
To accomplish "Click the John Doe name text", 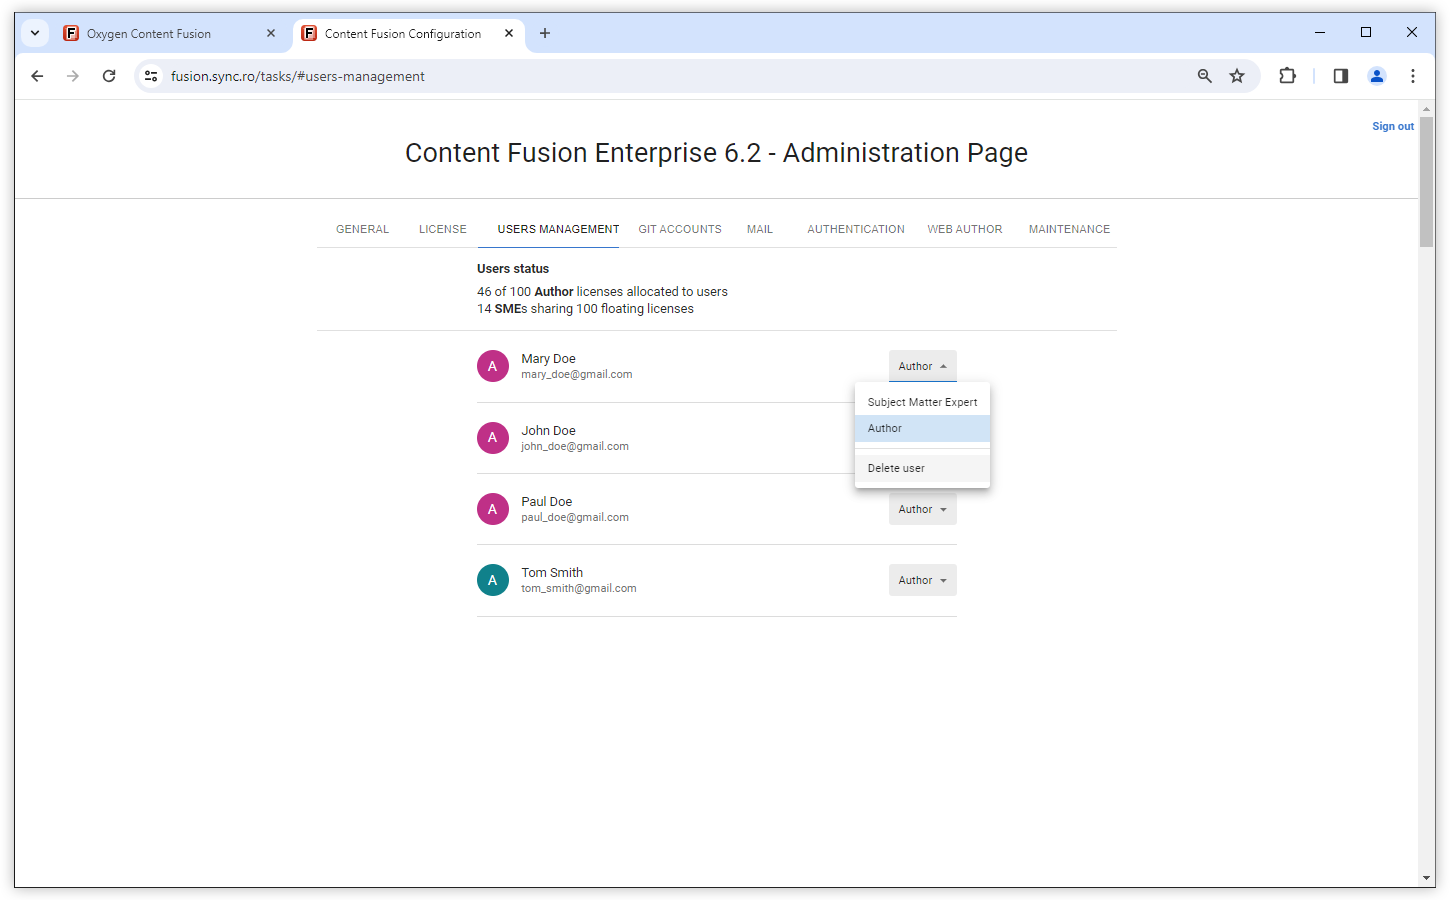I will [548, 431].
